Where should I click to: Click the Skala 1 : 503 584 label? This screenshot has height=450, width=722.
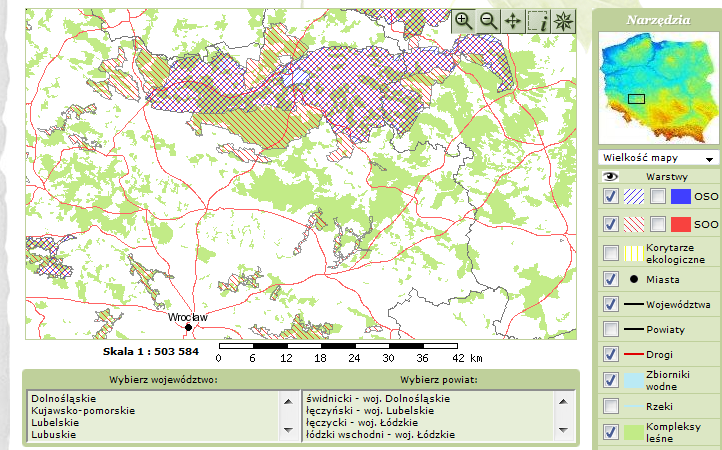151,351
